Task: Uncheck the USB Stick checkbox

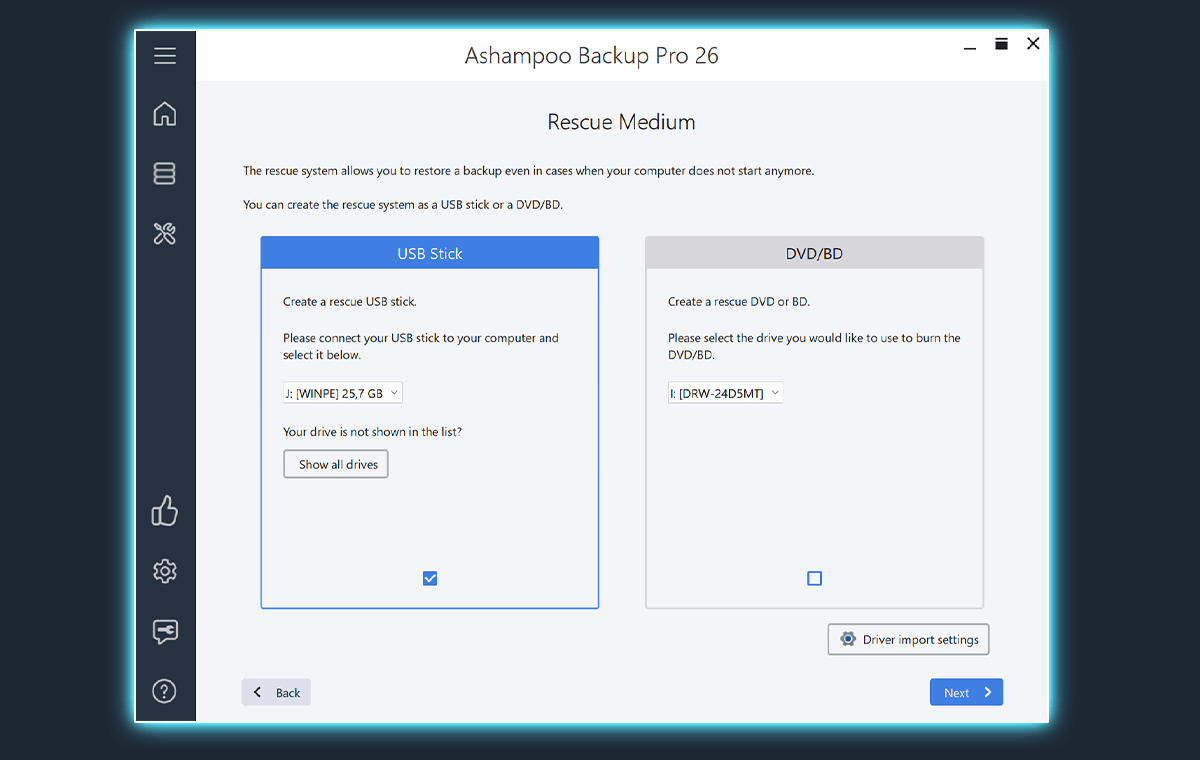Action: pyautogui.click(x=430, y=578)
